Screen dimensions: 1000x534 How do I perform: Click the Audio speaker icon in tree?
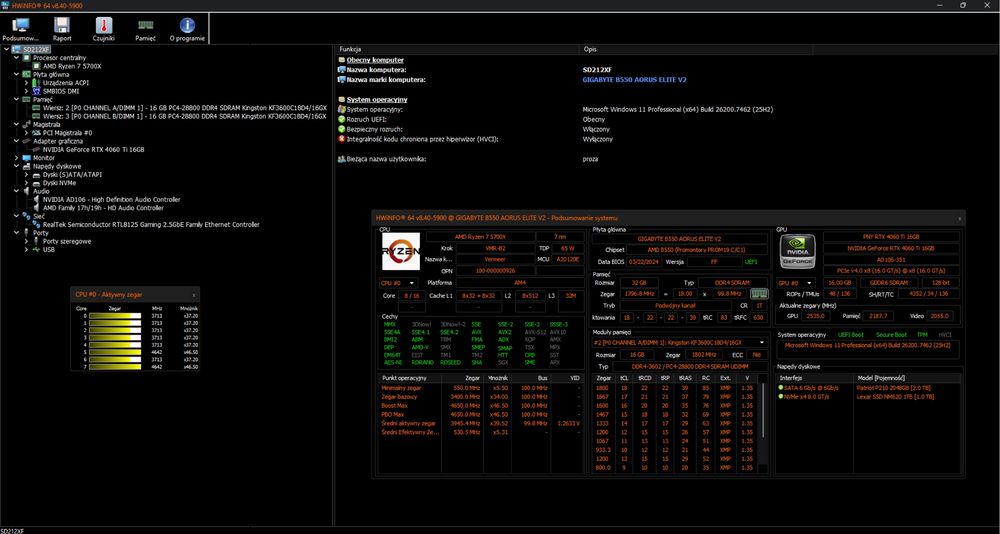pyautogui.click(x=26, y=191)
